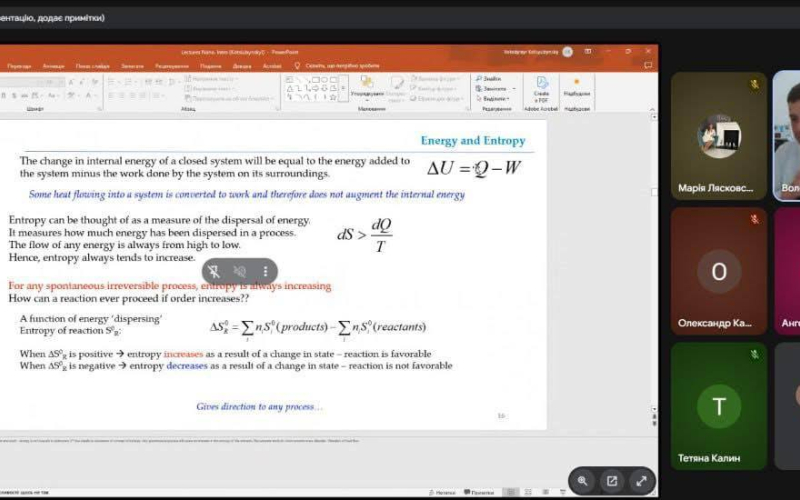Click the user account avatar in PowerPoint title bar
This screenshot has width=800, height=500.
pos(567,52)
